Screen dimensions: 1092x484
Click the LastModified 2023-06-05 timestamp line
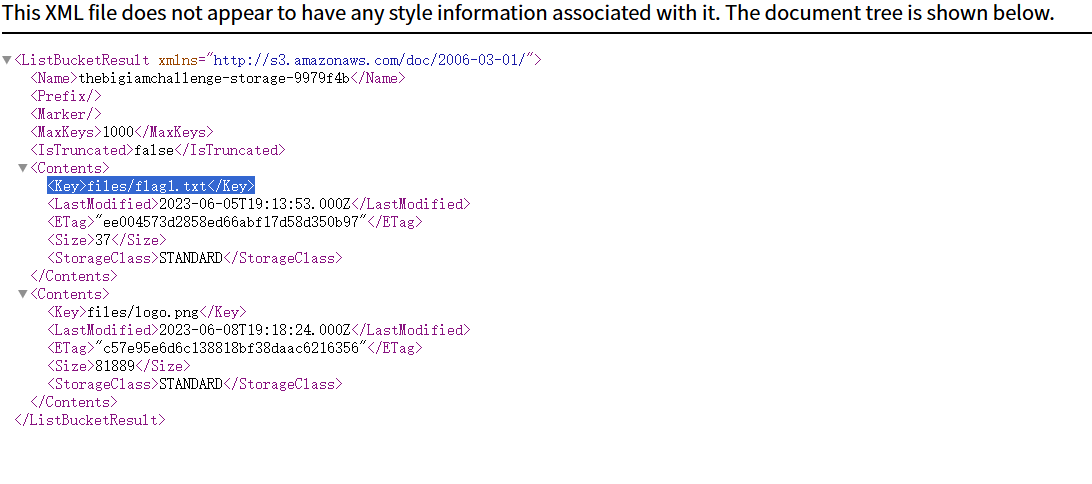pyautogui.click(x=259, y=204)
